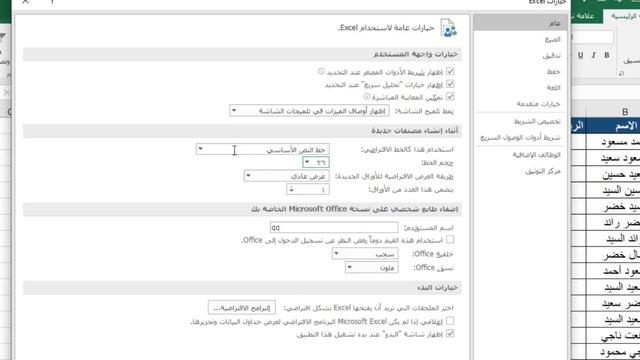Screen dimensions: 640x360
Task: Click the number of sheets value field
Action: 313,189
